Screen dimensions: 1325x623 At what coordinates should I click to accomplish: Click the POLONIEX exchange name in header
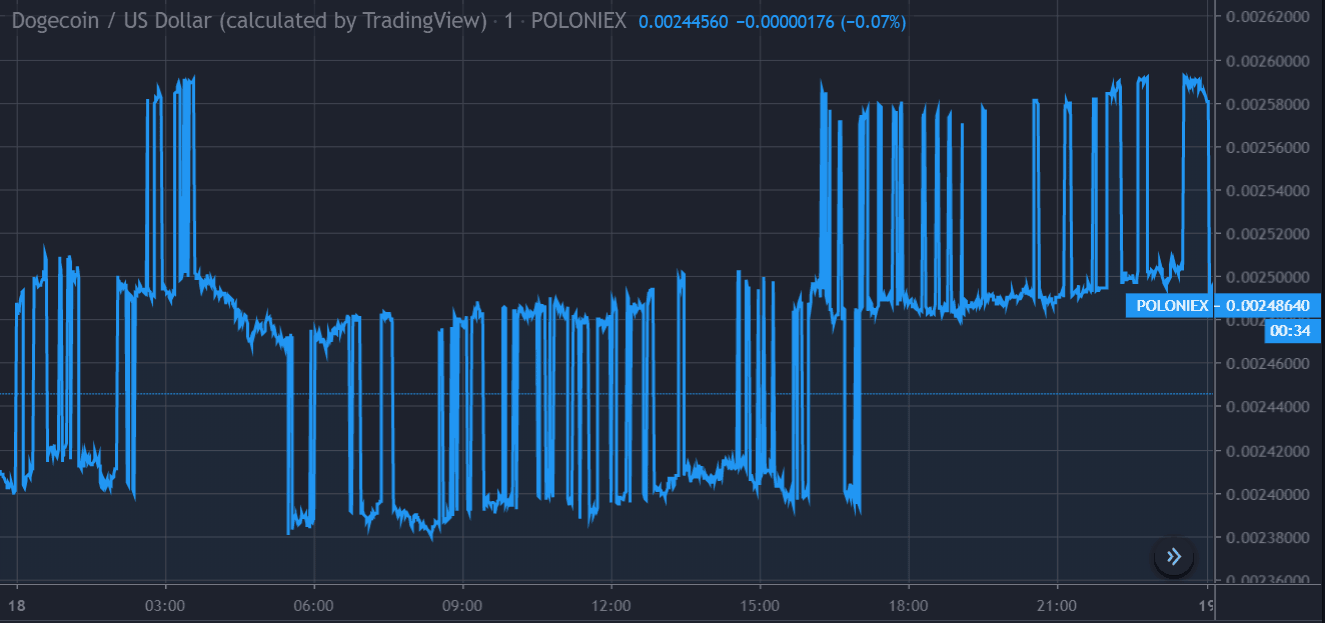tap(578, 20)
